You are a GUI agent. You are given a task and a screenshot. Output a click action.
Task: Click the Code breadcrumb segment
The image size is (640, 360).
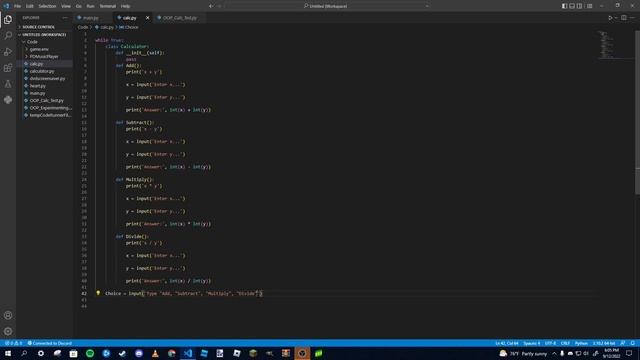tap(83, 27)
